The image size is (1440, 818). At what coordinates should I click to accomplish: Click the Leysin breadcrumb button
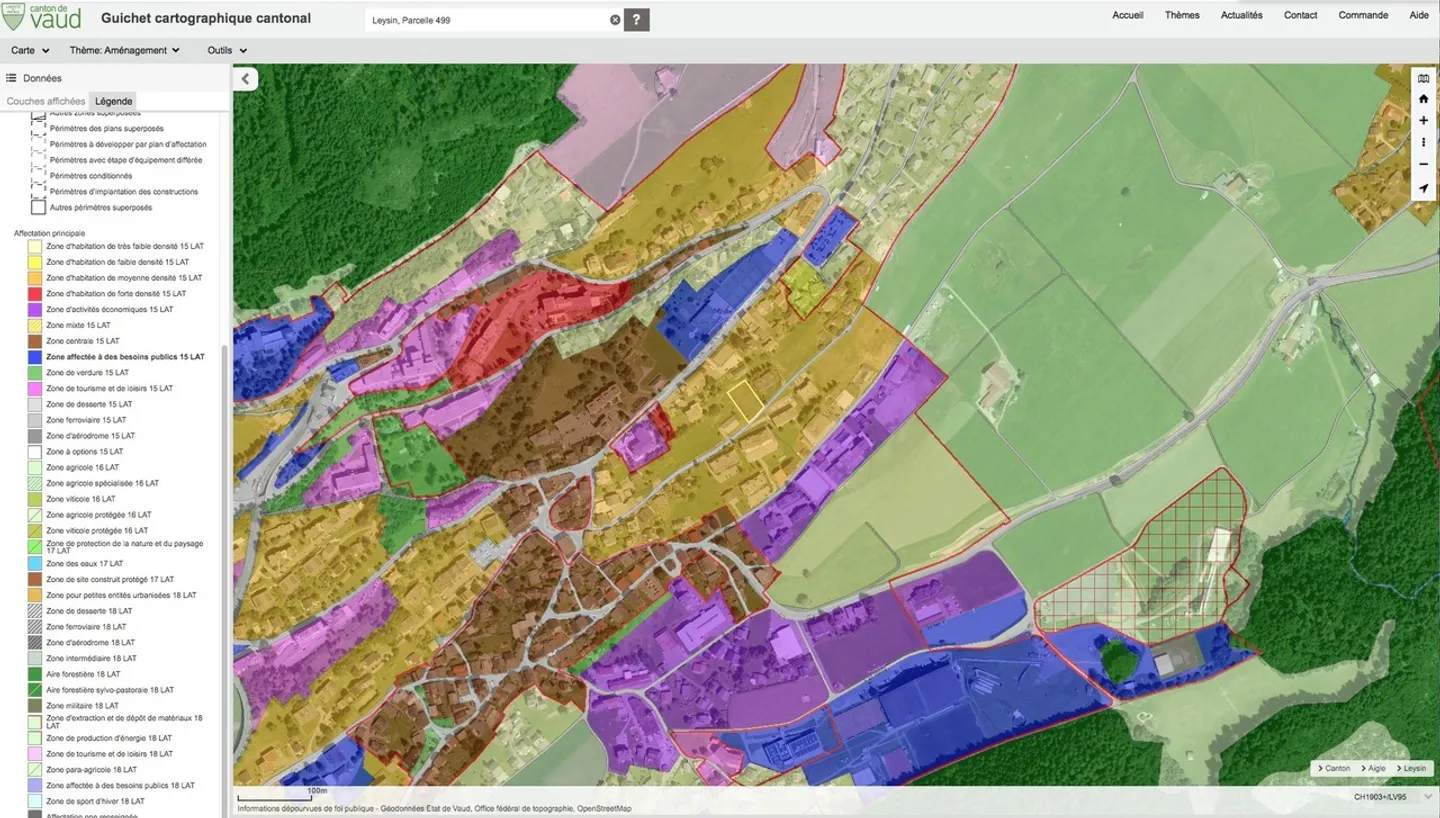click(x=1412, y=768)
